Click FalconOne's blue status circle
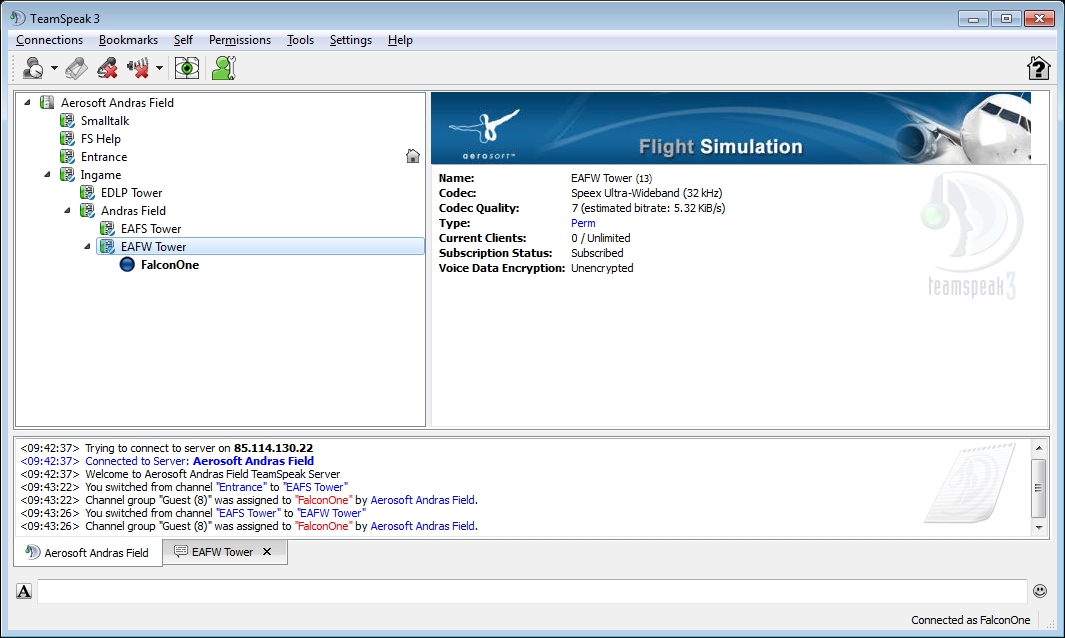This screenshot has height=638, width=1065. pos(127,264)
